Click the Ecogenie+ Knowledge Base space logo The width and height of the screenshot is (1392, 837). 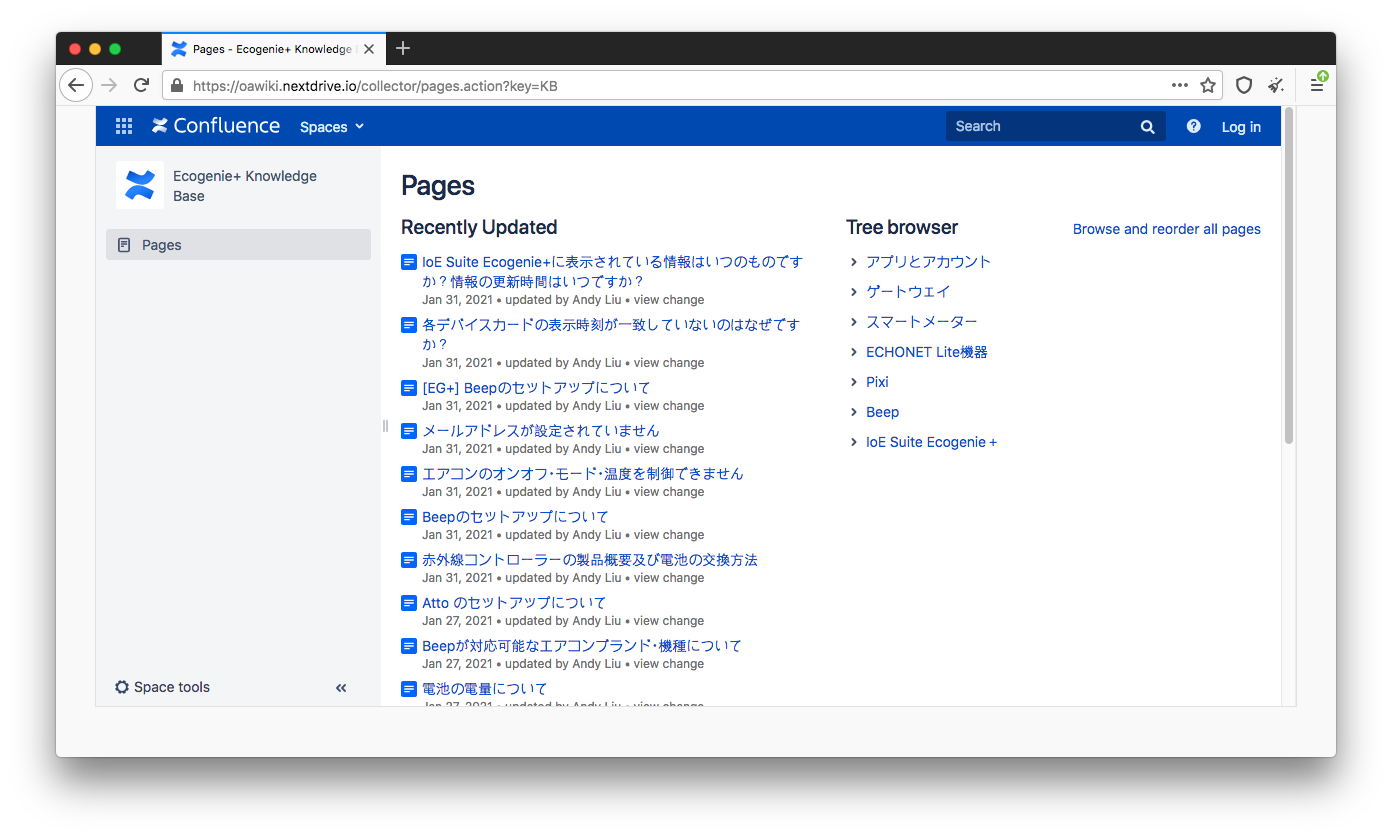tap(140, 185)
